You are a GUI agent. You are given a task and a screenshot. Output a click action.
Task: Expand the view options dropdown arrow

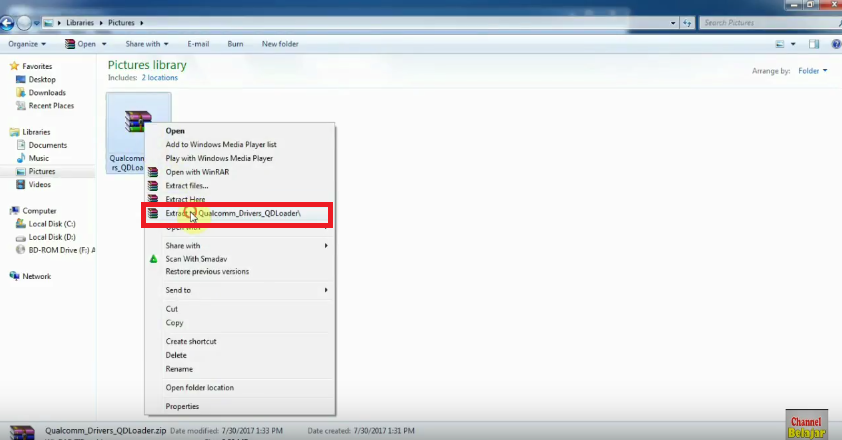[793, 44]
